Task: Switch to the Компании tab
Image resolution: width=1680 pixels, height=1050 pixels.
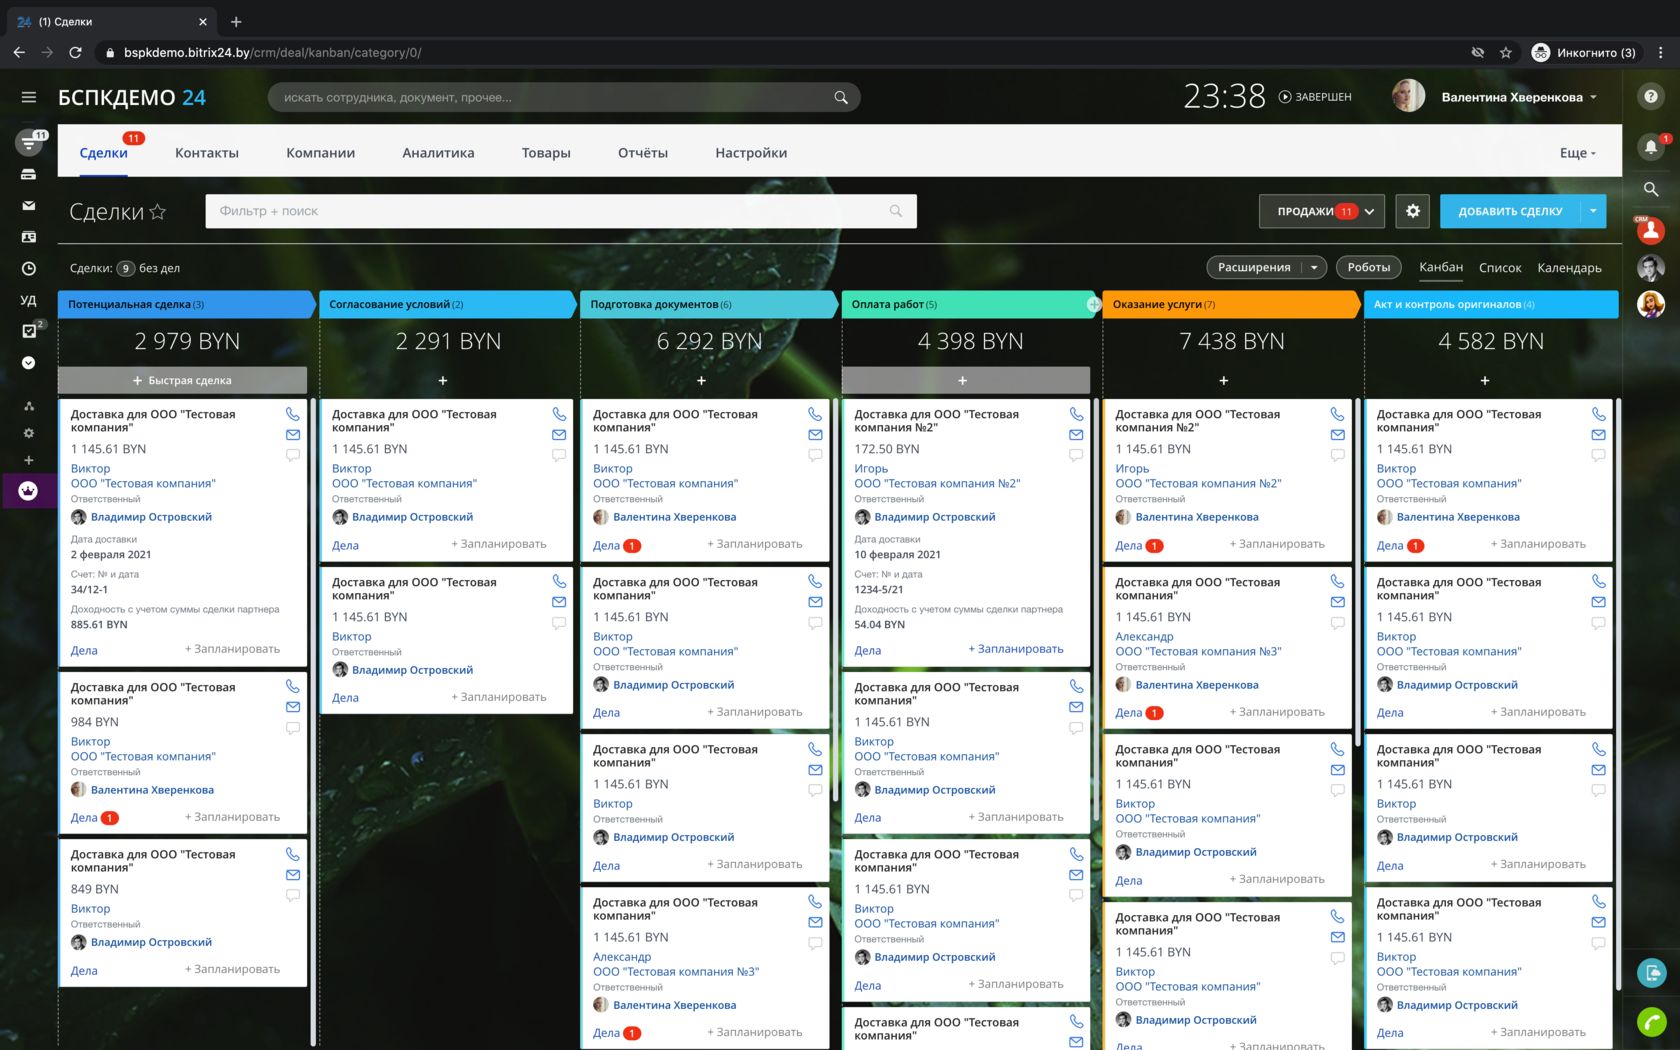Action: [x=320, y=153]
